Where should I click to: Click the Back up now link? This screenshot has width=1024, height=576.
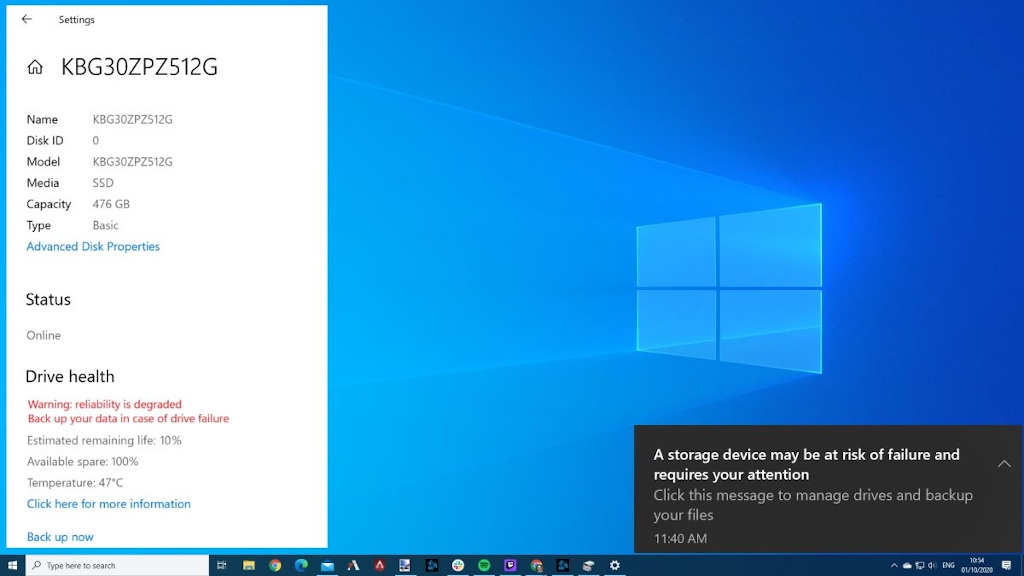click(59, 537)
